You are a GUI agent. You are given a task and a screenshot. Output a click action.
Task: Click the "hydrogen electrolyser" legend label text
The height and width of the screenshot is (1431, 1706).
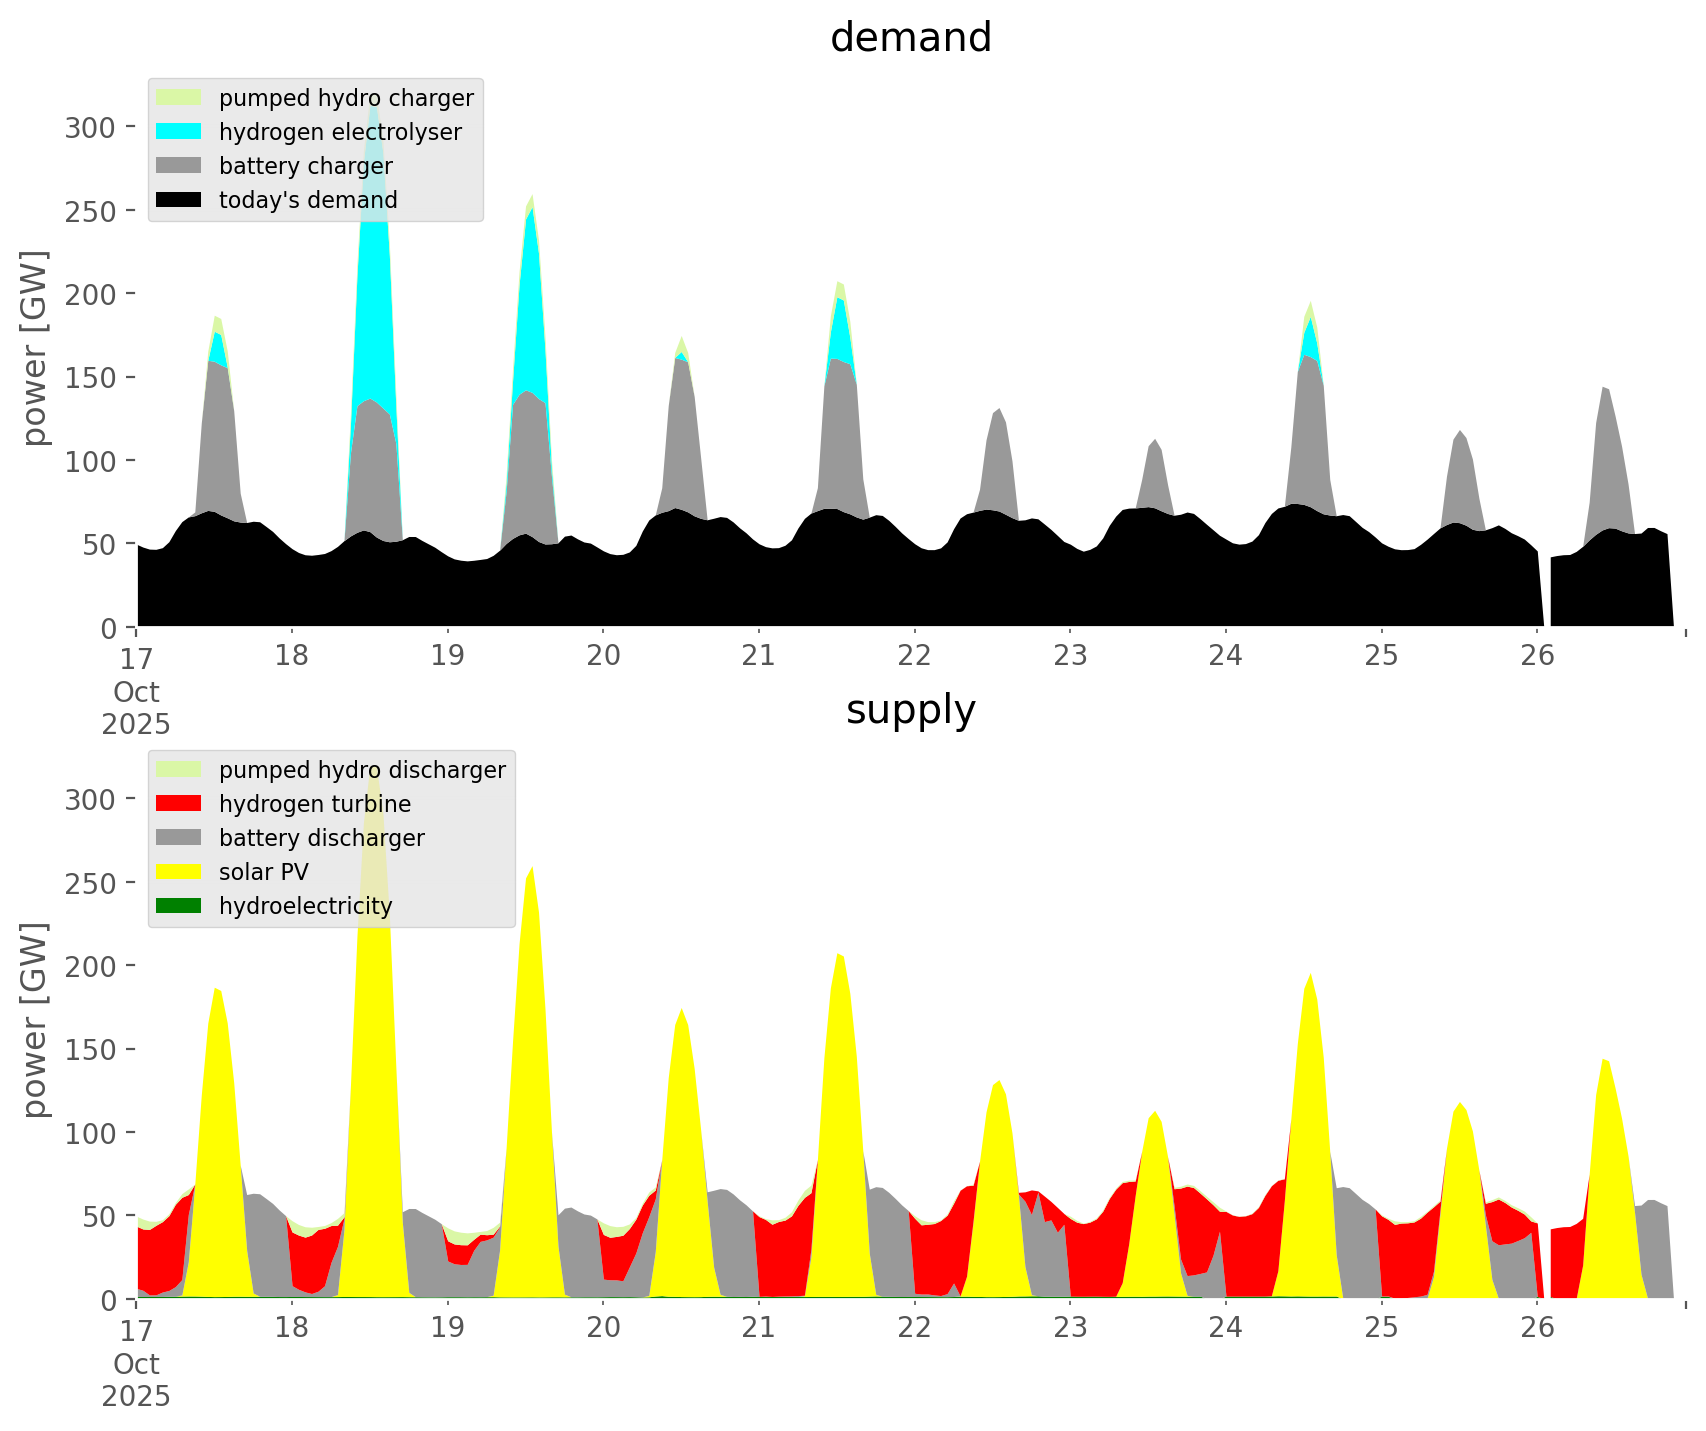point(340,132)
